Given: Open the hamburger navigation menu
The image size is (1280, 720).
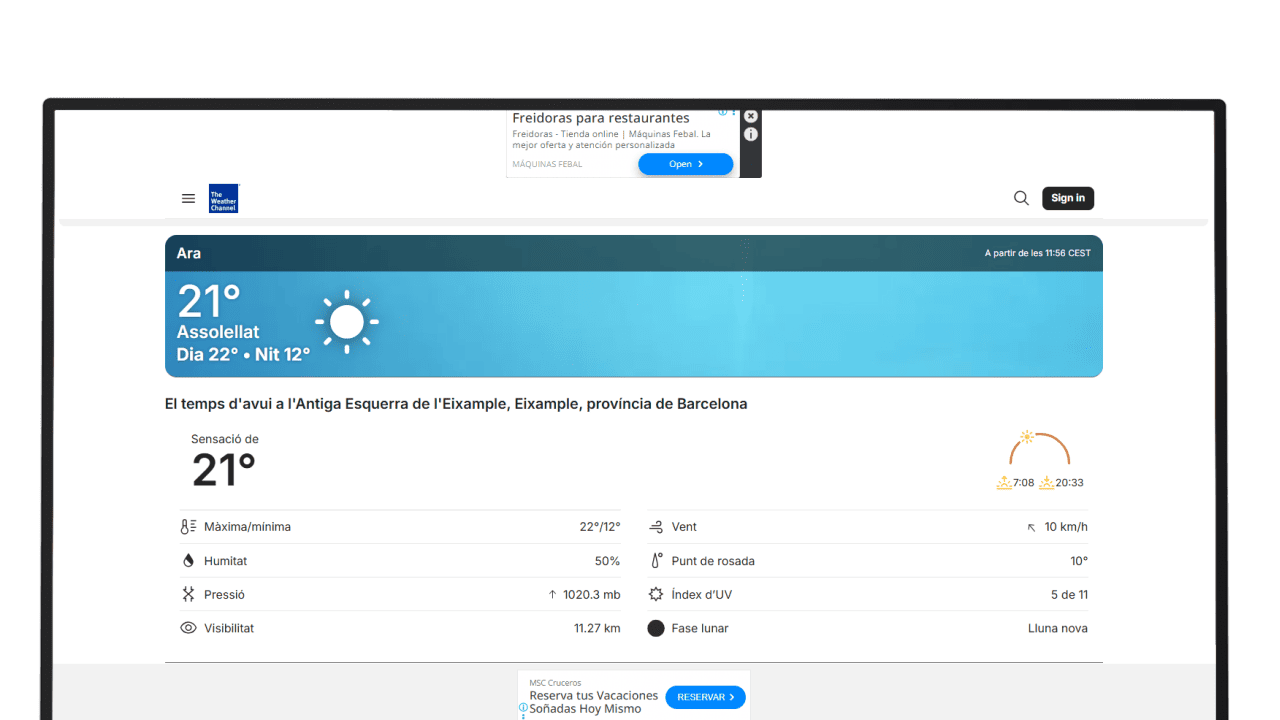Looking at the screenshot, I should (x=188, y=198).
